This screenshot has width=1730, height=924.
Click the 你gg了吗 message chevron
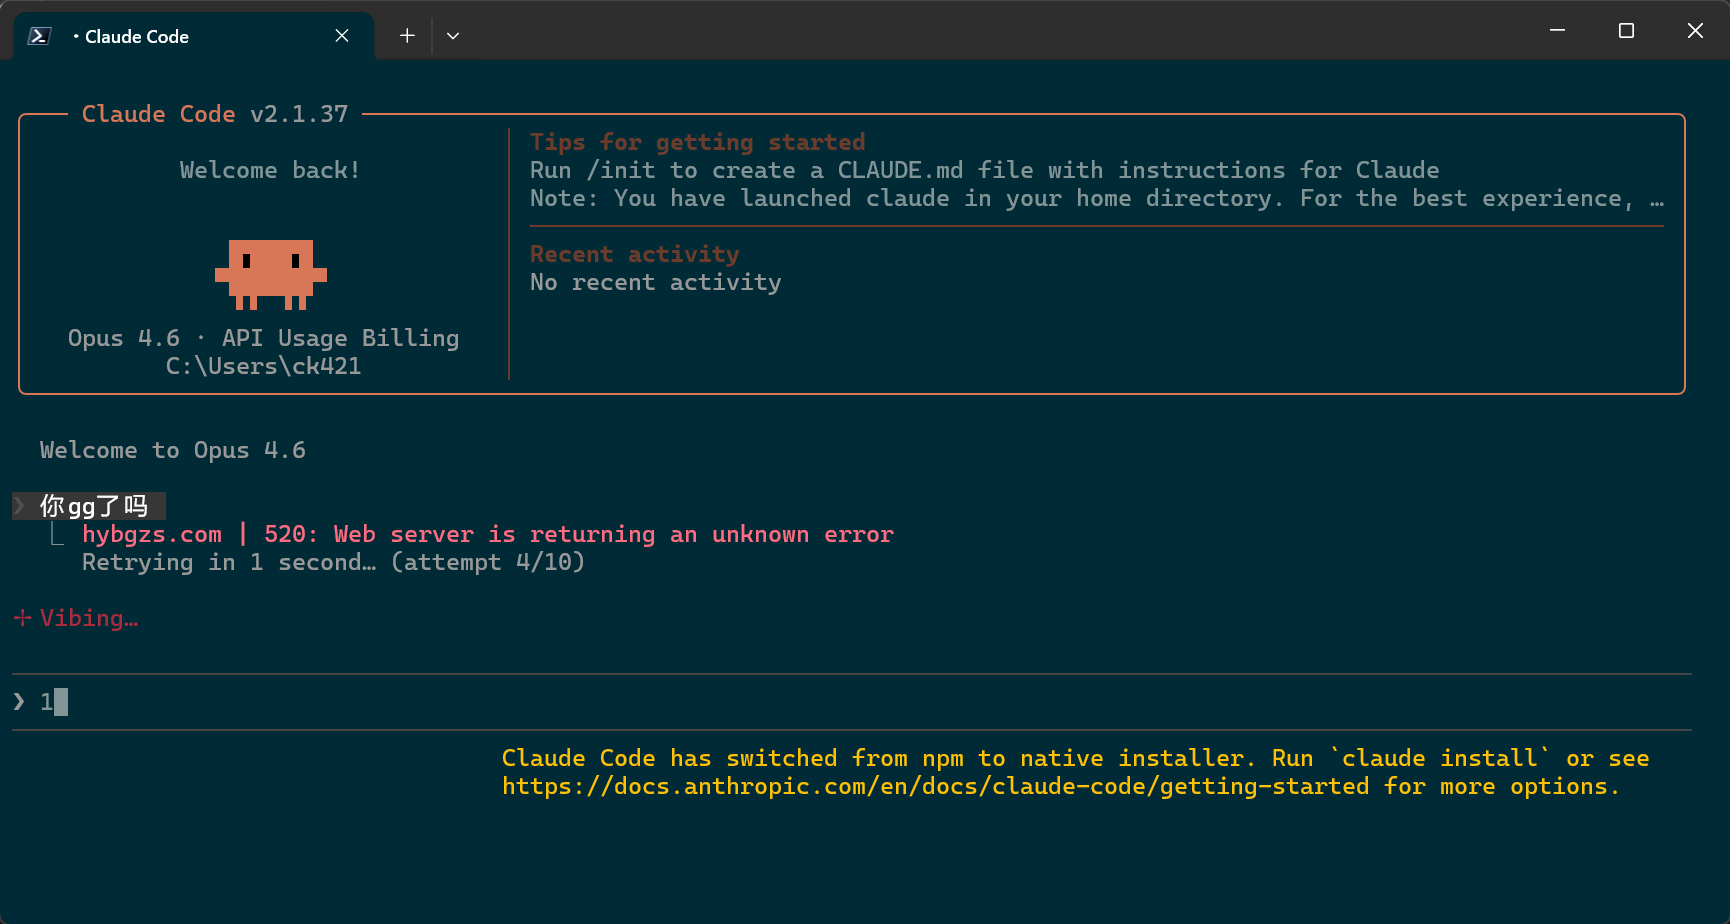19,506
